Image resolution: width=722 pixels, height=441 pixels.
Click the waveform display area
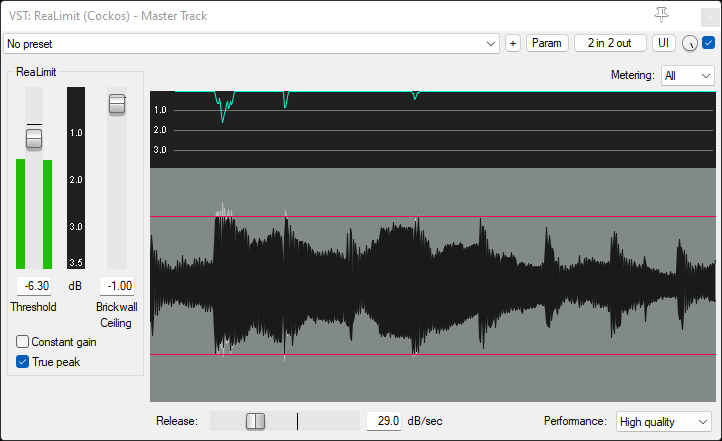pyautogui.click(x=433, y=284)
